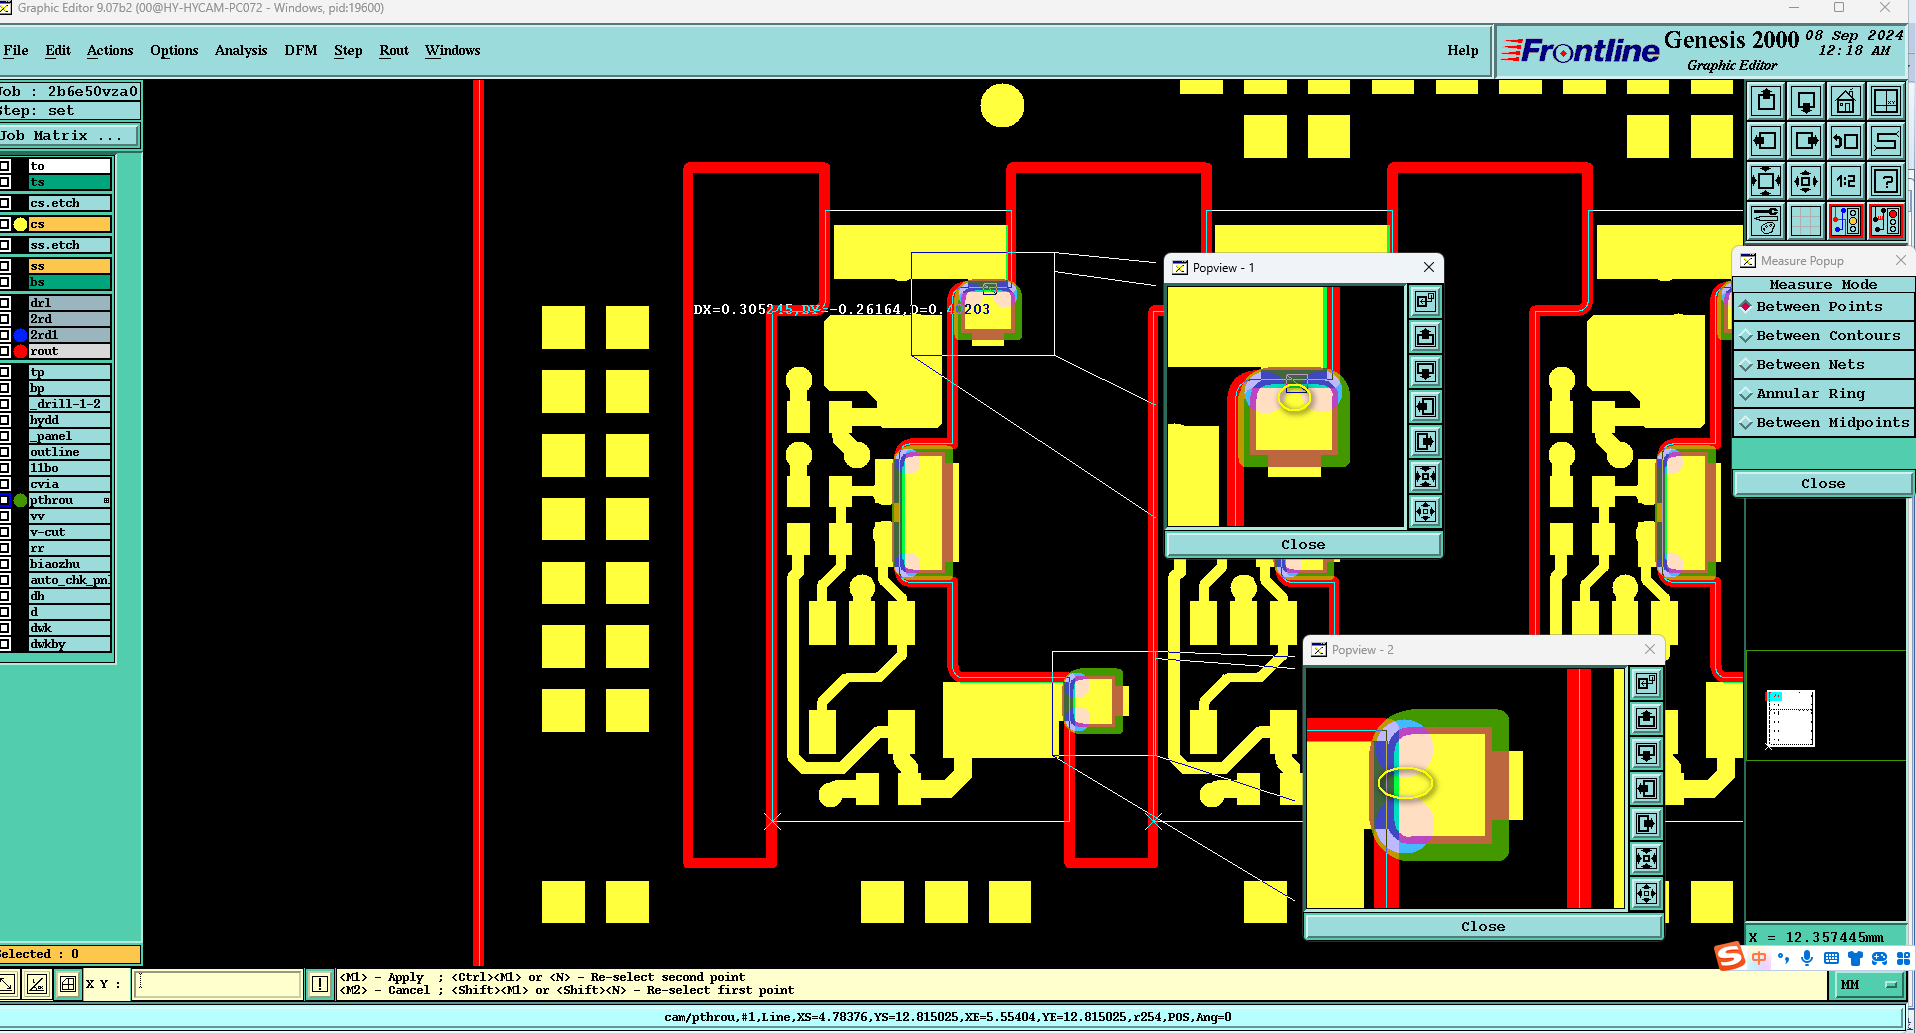This screenshot has width=1916, height=1033.
Task: Toggle the checkbox for layer 'ss'
Action: coord(5,266)
